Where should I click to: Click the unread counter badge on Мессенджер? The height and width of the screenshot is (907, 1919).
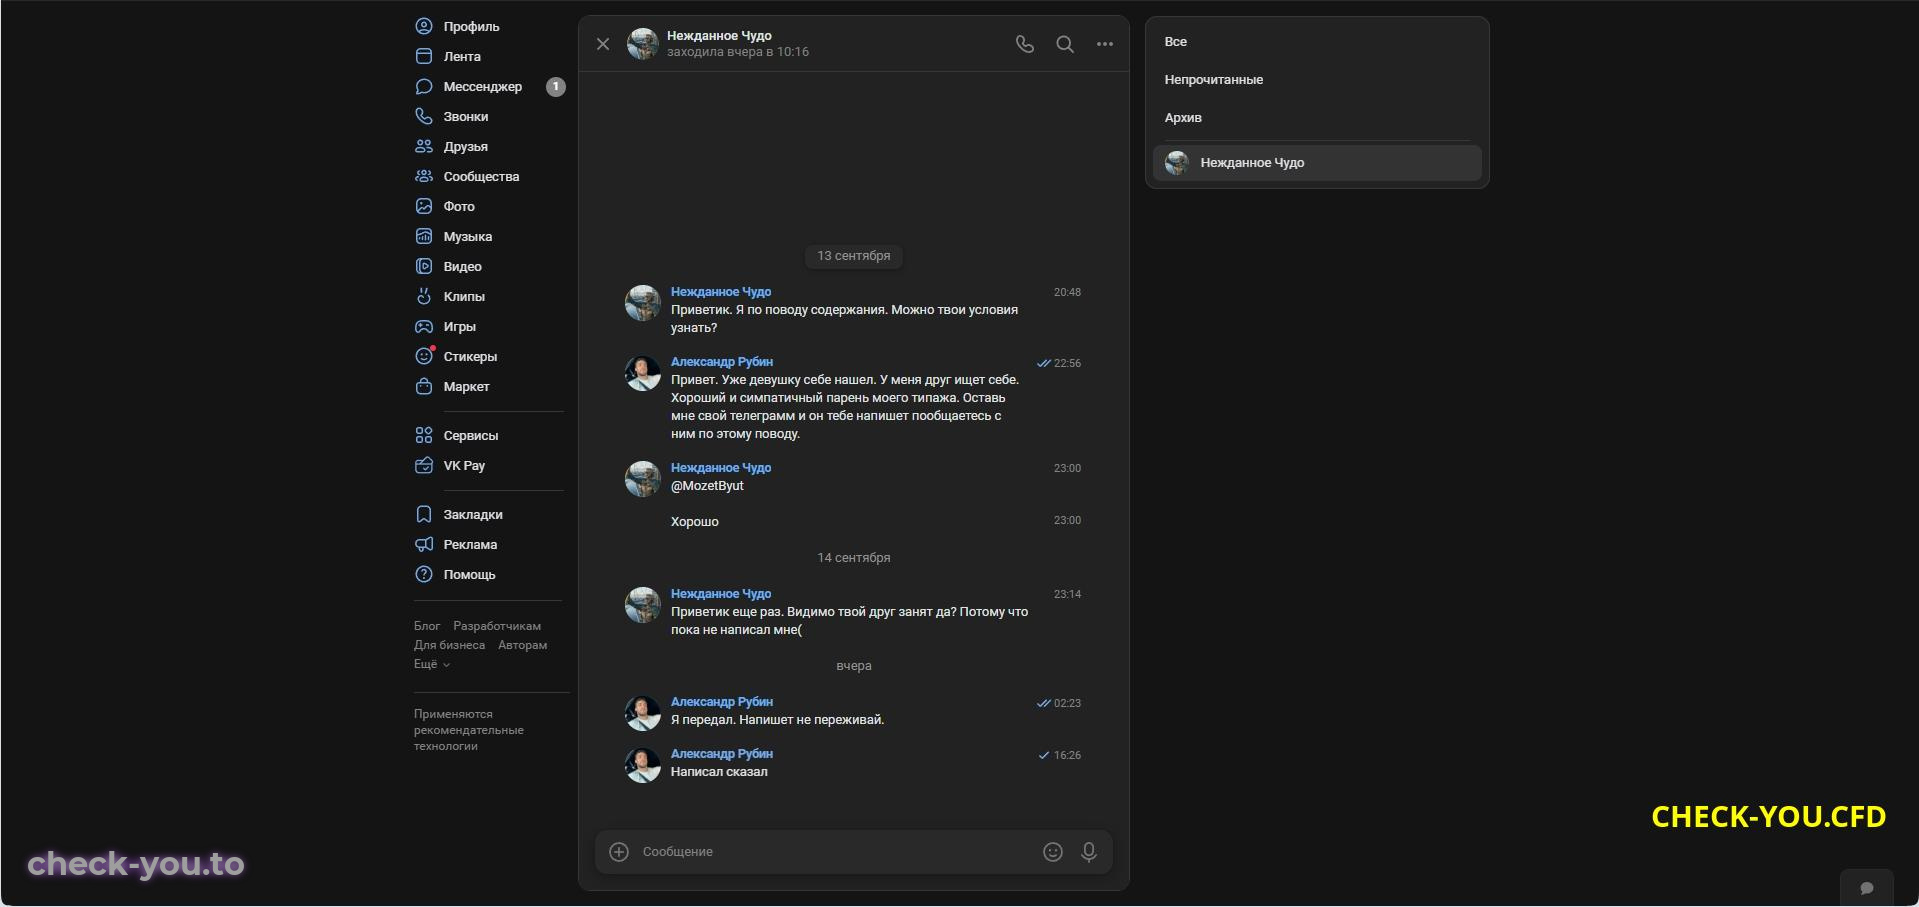point(556,87)
